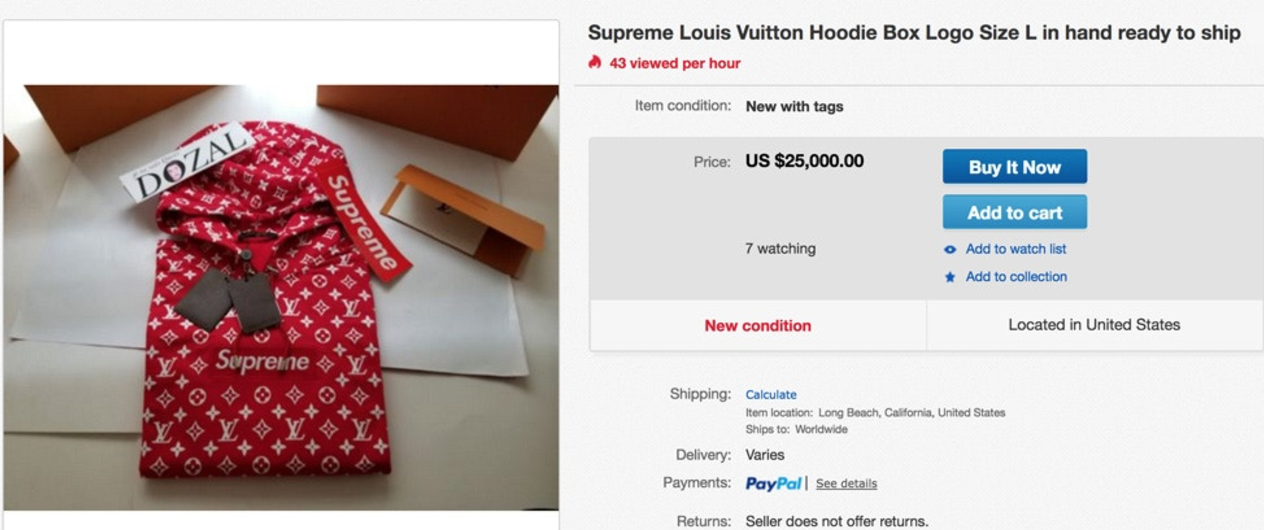The height and width of the screenshot is (530, 1264).
Task: Open the Add to watch list link
Action: pyautogui.click(x=1016, y=249)
